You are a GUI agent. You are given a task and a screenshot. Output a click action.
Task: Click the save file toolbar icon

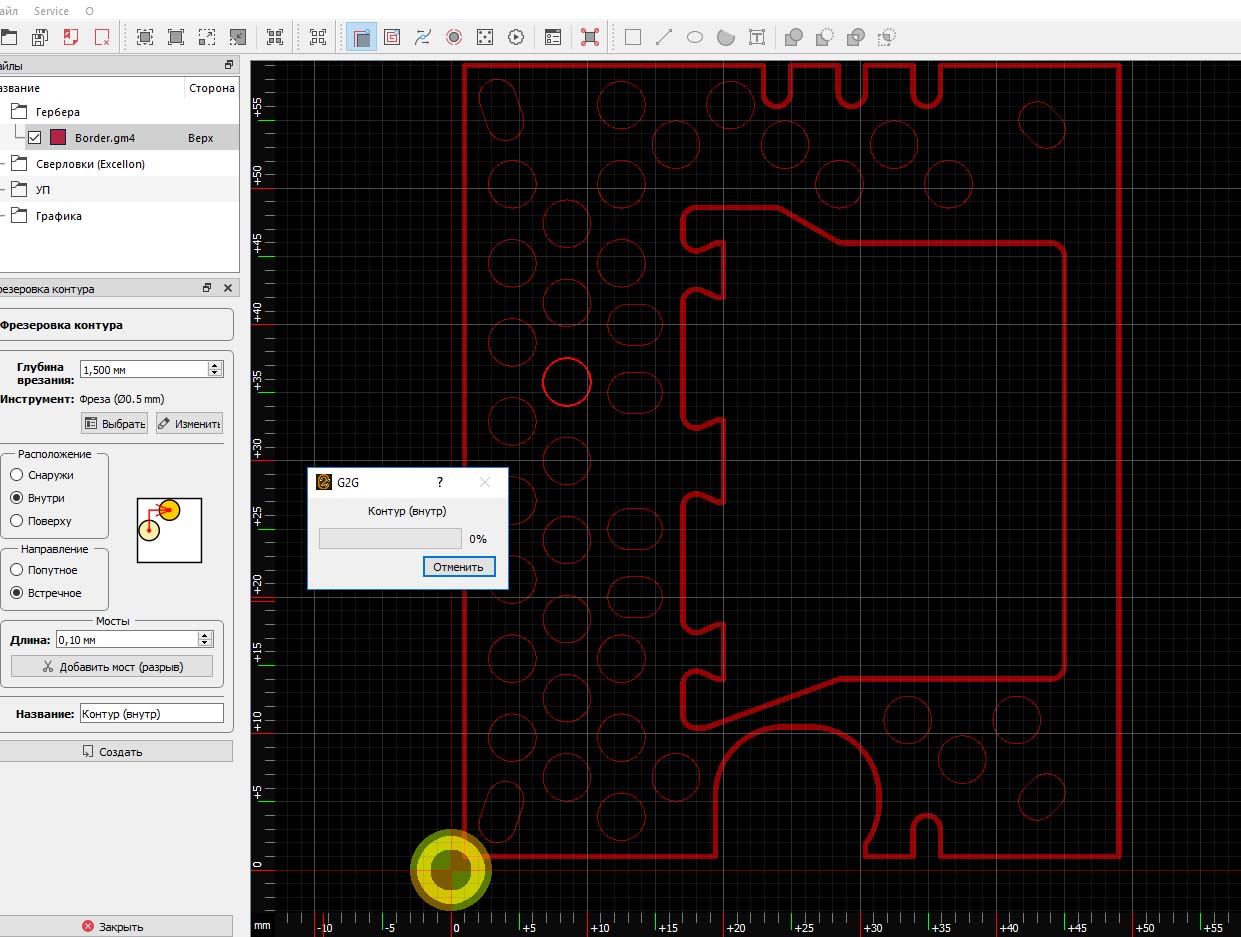point(40,37)
